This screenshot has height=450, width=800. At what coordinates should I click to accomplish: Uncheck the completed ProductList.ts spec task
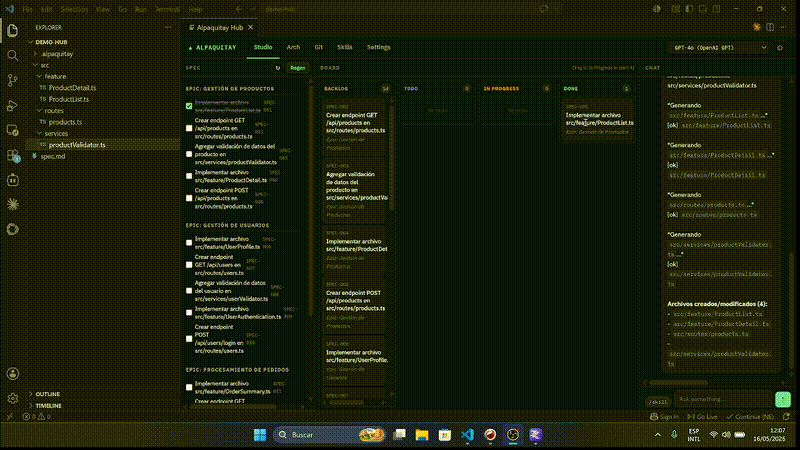coord(189,106)
